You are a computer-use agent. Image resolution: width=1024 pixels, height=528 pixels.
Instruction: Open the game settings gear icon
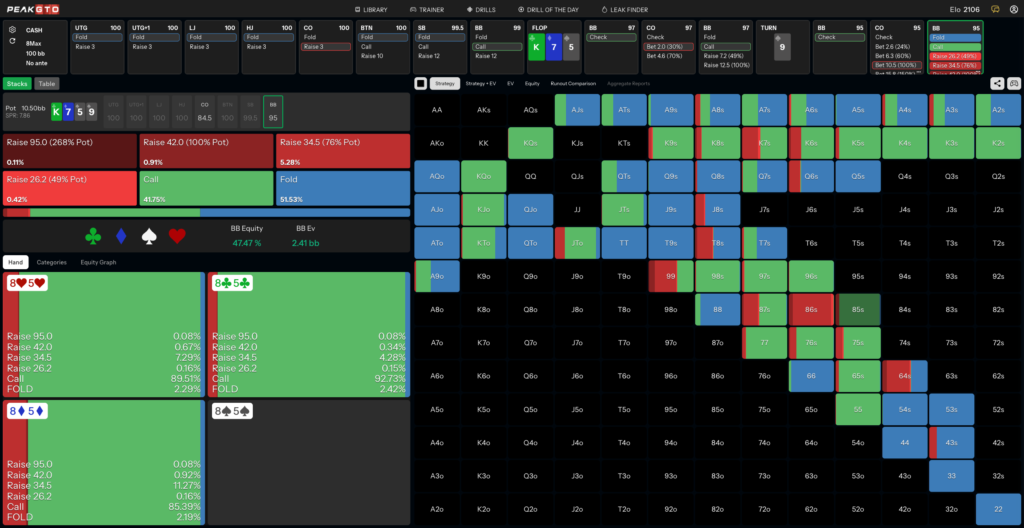pos(12,30)
